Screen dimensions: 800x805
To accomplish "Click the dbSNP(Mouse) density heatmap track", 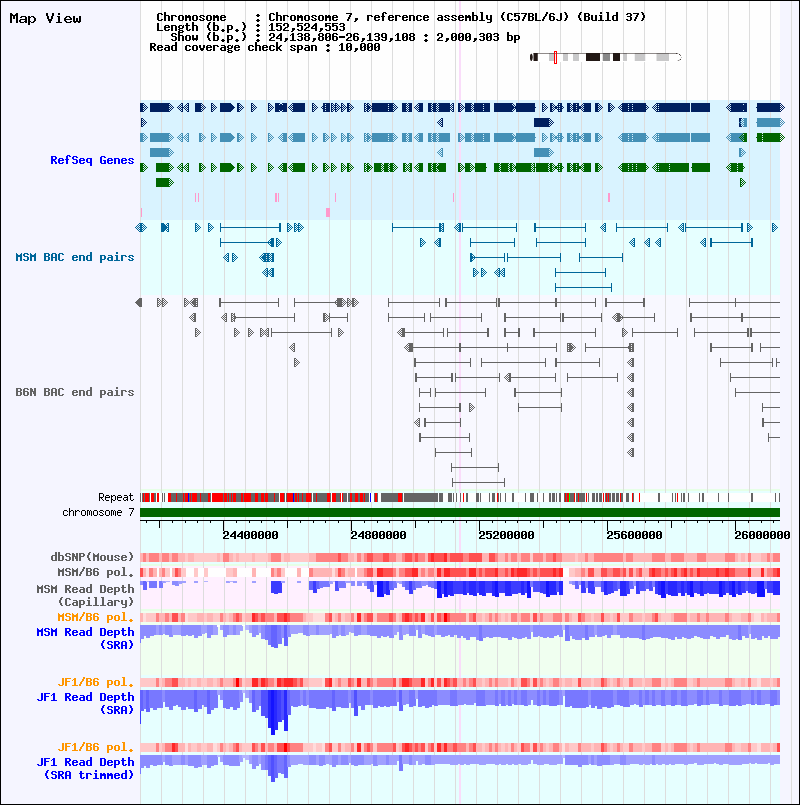I will tap(460, 557).
